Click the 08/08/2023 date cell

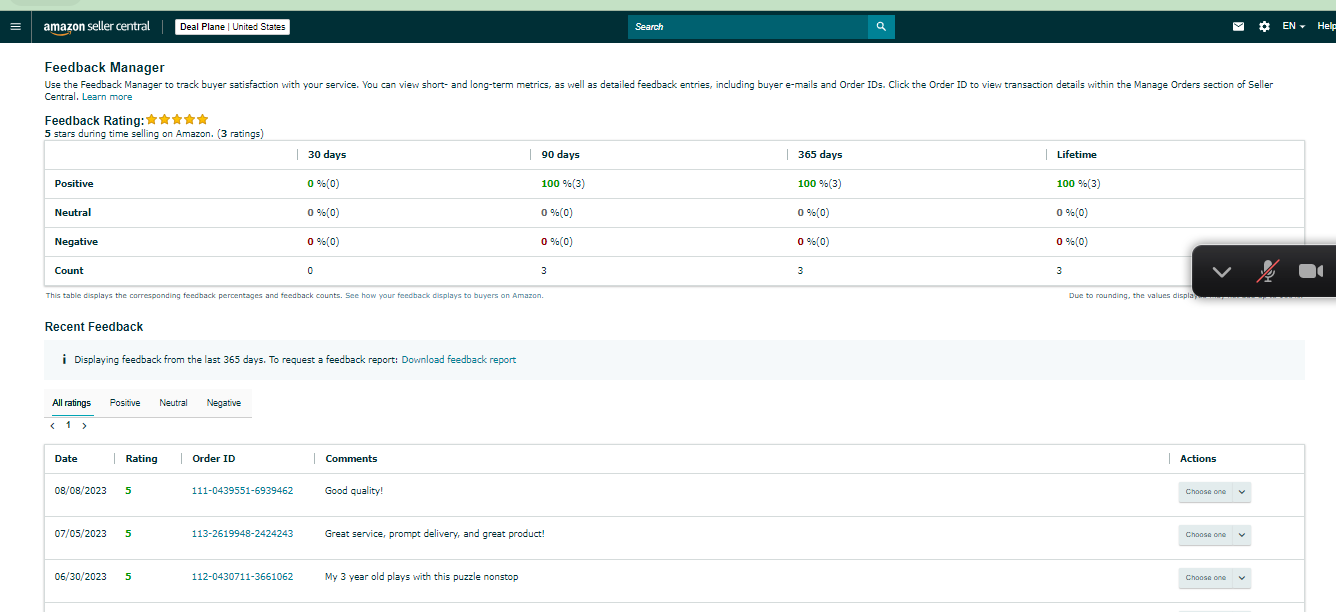[x=80, y=491]
